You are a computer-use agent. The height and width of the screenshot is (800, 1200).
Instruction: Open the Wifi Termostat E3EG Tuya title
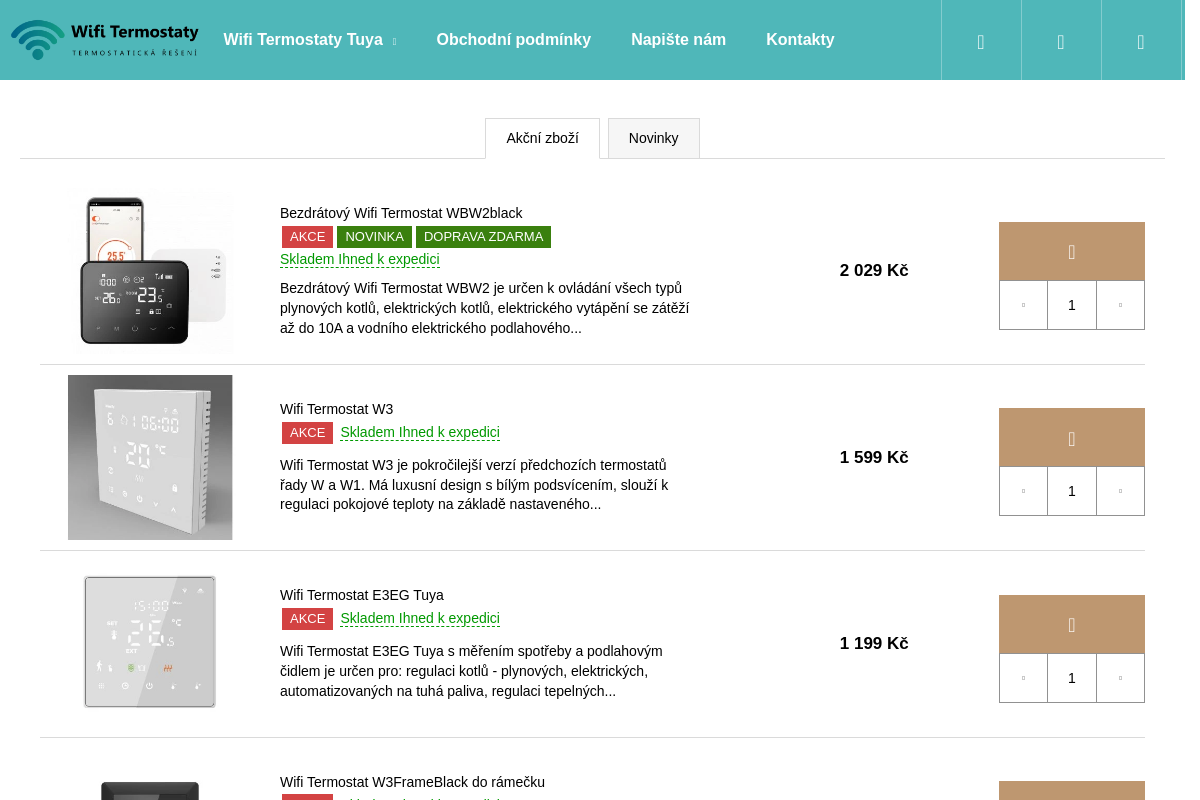tap(362, 595)
